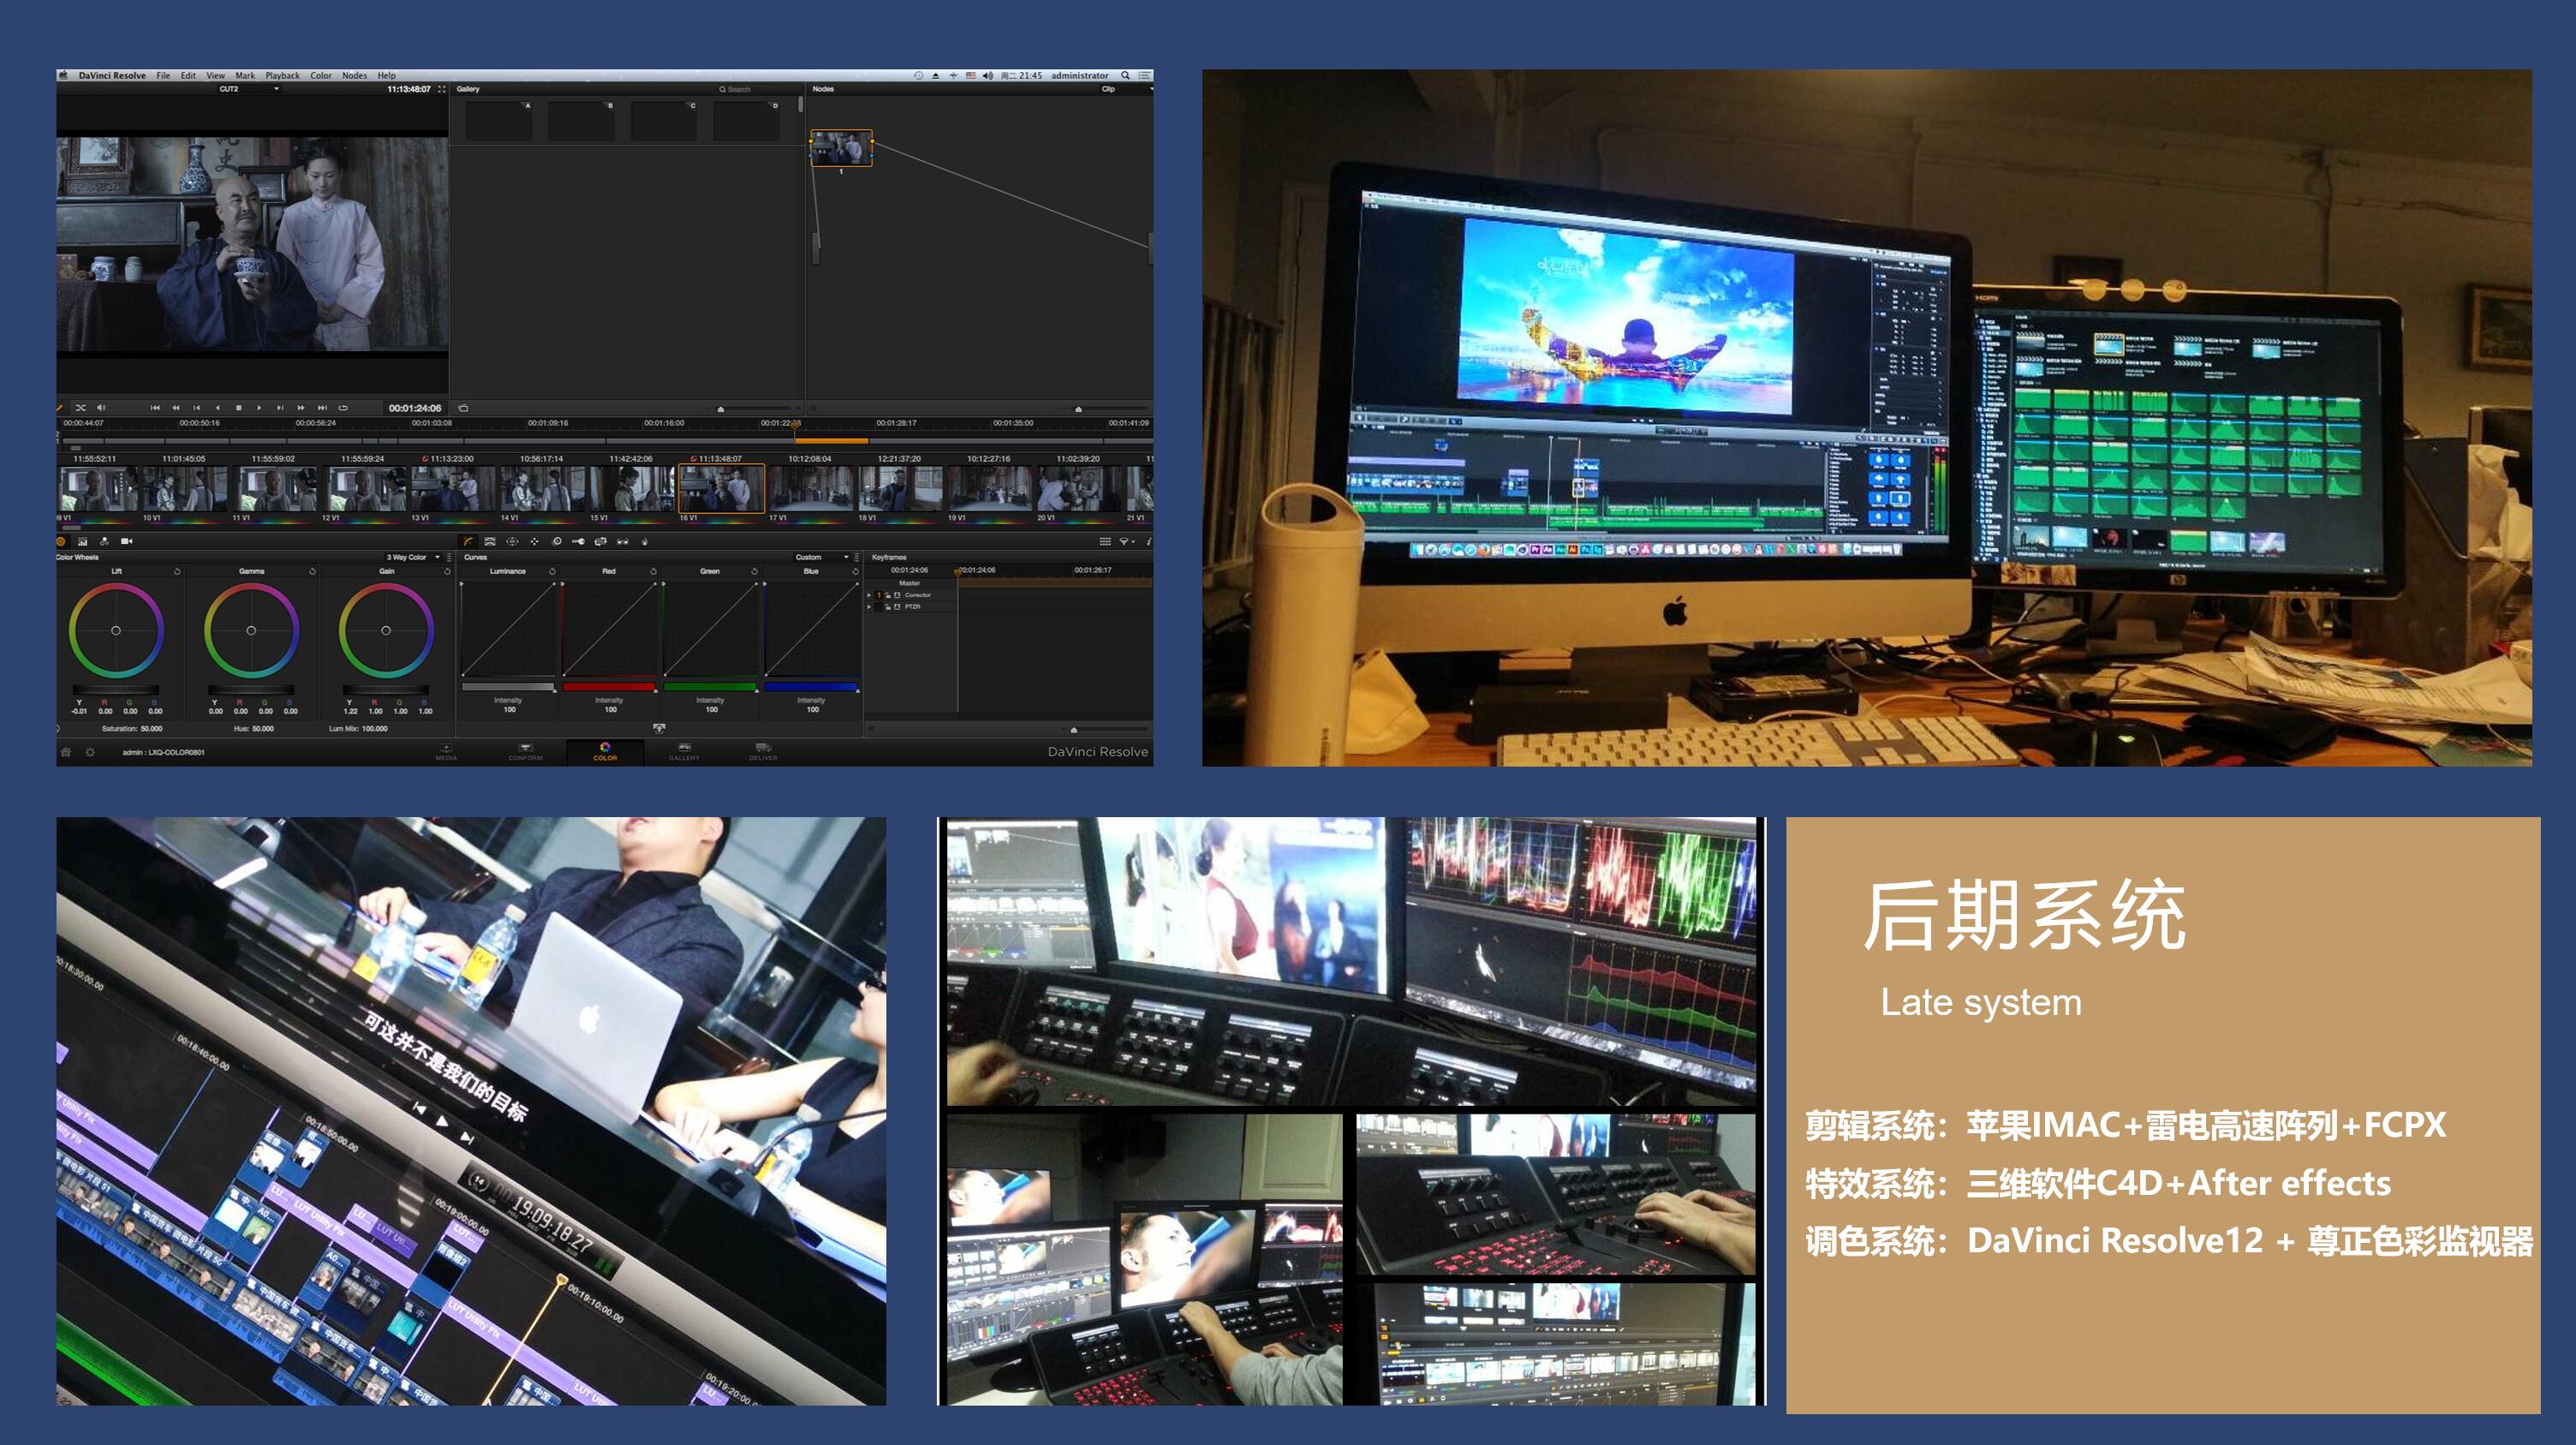The height and width of the screenshot is (1445, 2576).
Task: Toggle auto-keyframe on Corrector track
Action: 898,596
